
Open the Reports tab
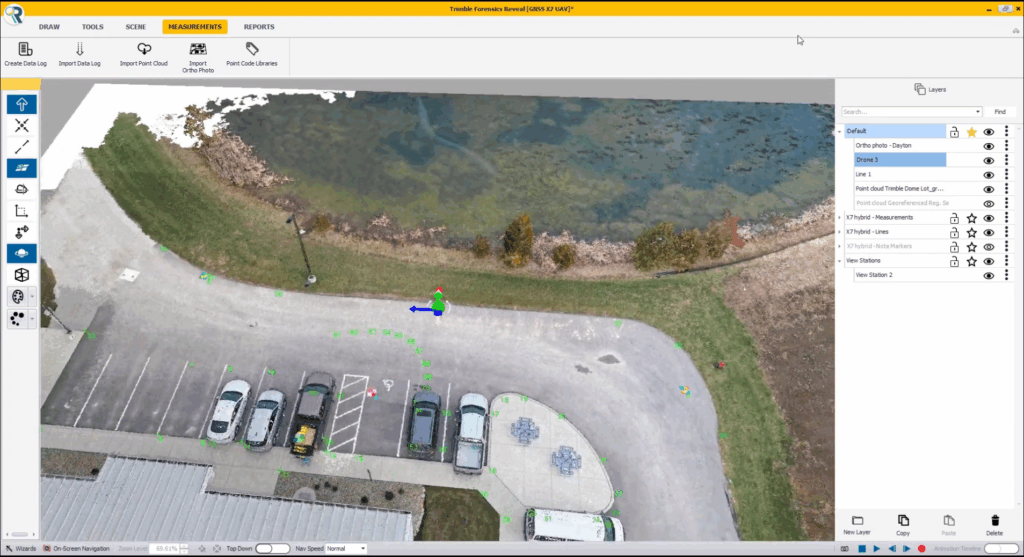pyautogui.click(x=259, y=27)
